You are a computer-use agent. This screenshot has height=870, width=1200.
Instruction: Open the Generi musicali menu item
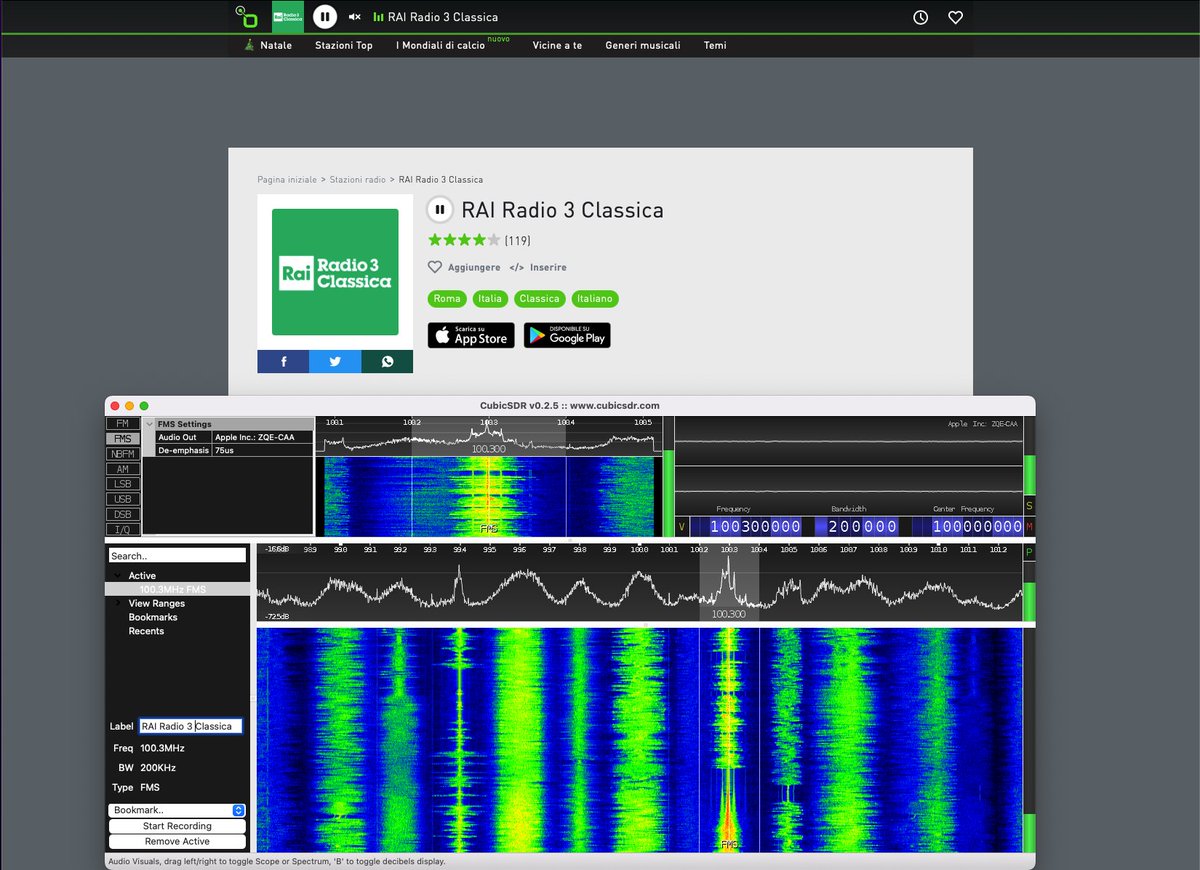coord(643,45)
